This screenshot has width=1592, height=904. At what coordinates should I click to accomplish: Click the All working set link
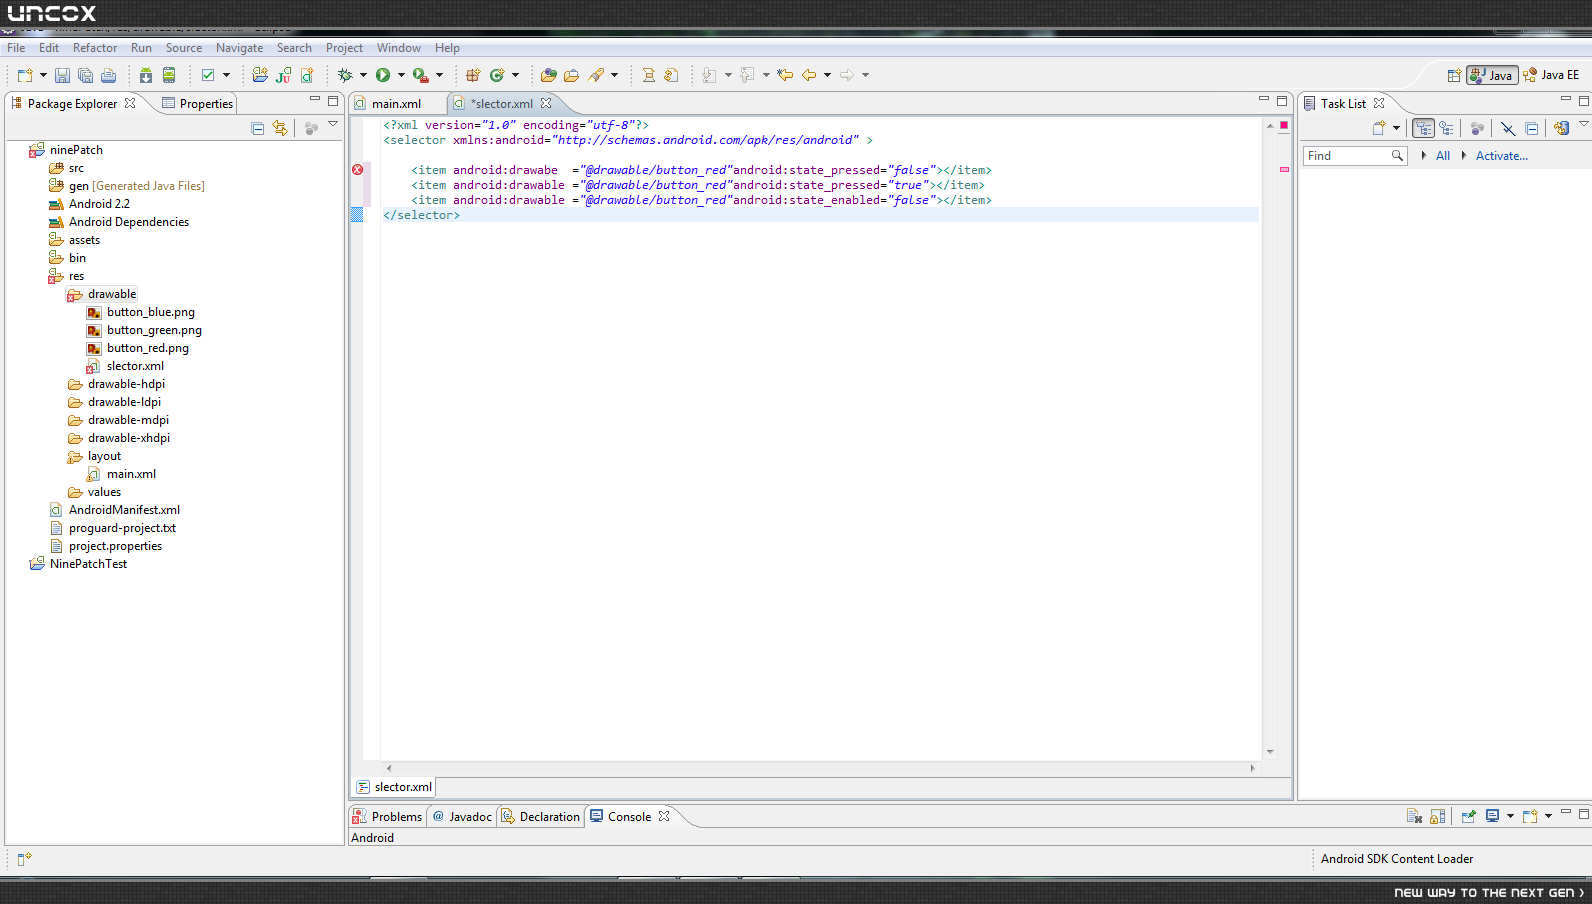point(1442,156)
